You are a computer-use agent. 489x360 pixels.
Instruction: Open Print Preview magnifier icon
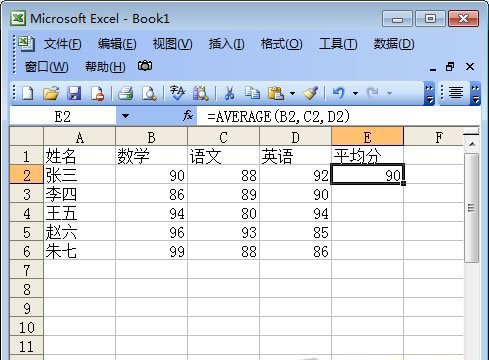[x=149, y=93]
